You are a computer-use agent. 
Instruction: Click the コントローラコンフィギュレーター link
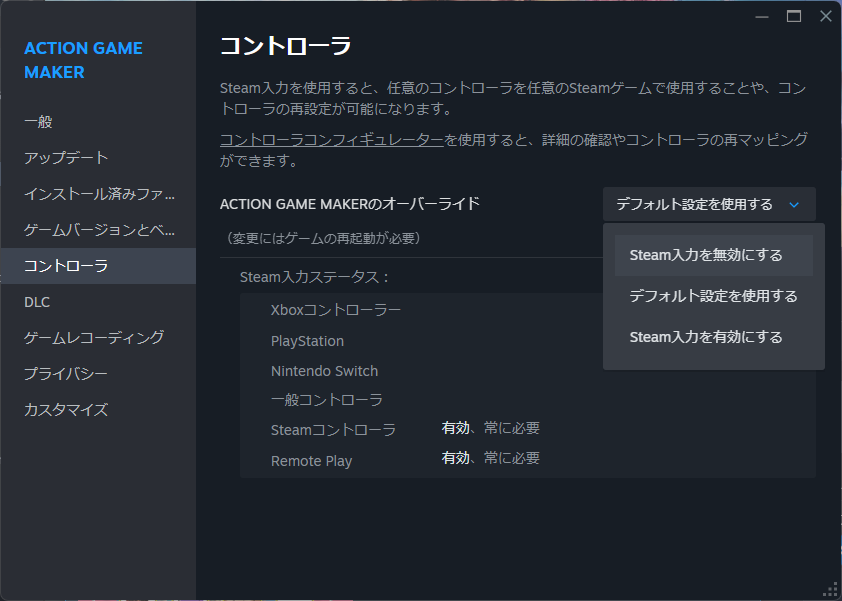click(332, 140)
